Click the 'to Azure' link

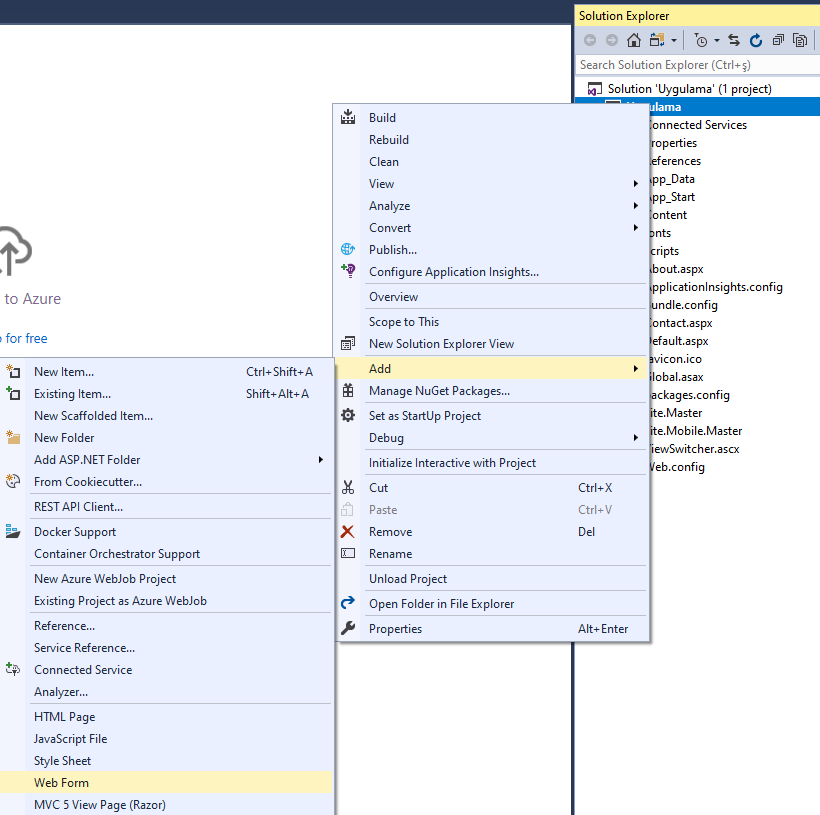[x=32, y=298]
